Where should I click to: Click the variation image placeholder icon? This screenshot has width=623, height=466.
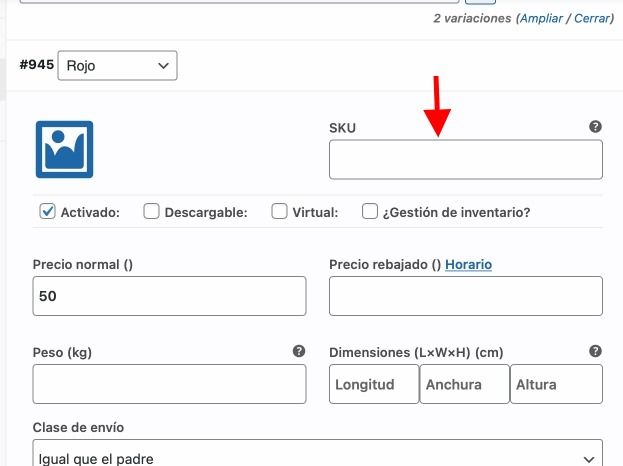coord(64,149)
